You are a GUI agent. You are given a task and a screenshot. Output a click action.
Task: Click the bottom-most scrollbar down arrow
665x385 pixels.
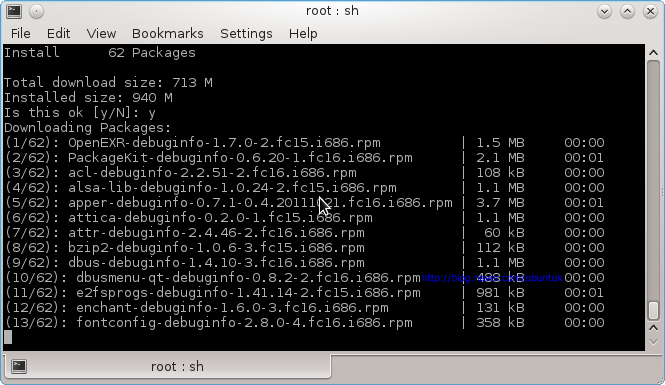click(x=654, y=342)
